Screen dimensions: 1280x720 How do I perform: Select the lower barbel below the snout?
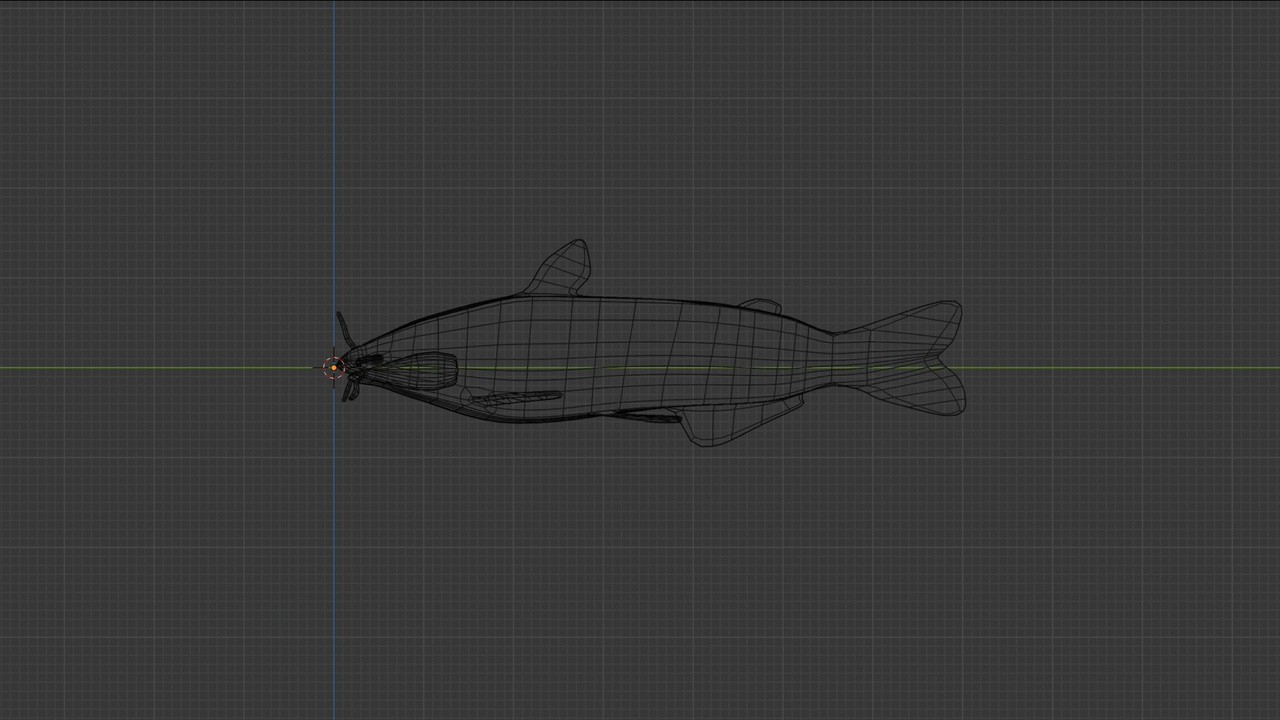348,392
